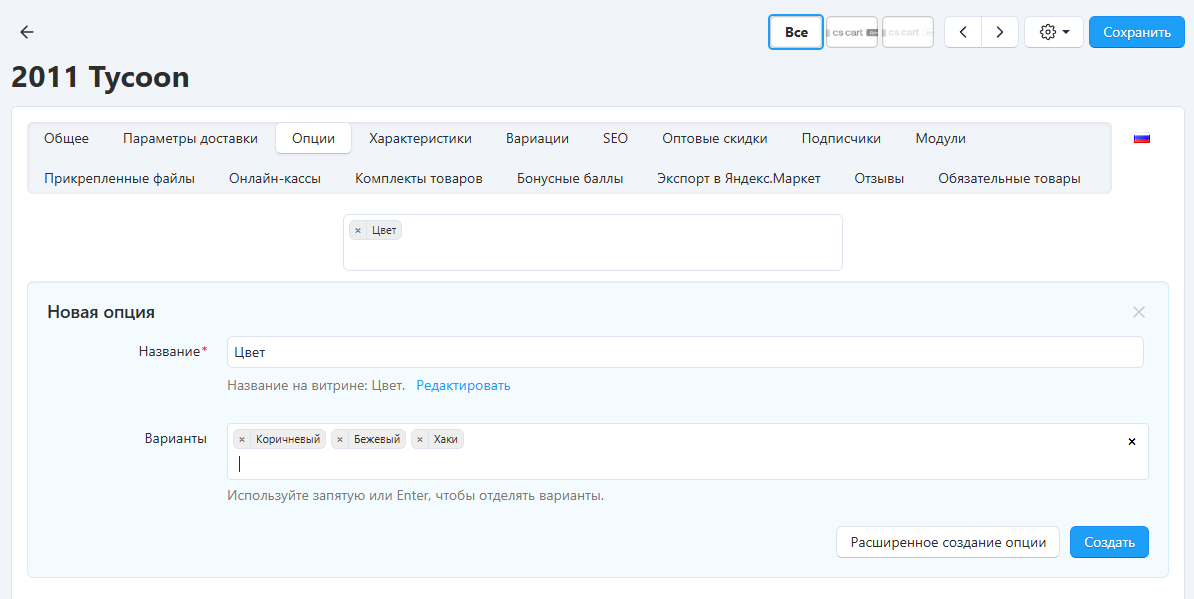The height and width of the screenshot is (599, 1194).
Task: Go to the next product
Action: click(x=999, y=32)
